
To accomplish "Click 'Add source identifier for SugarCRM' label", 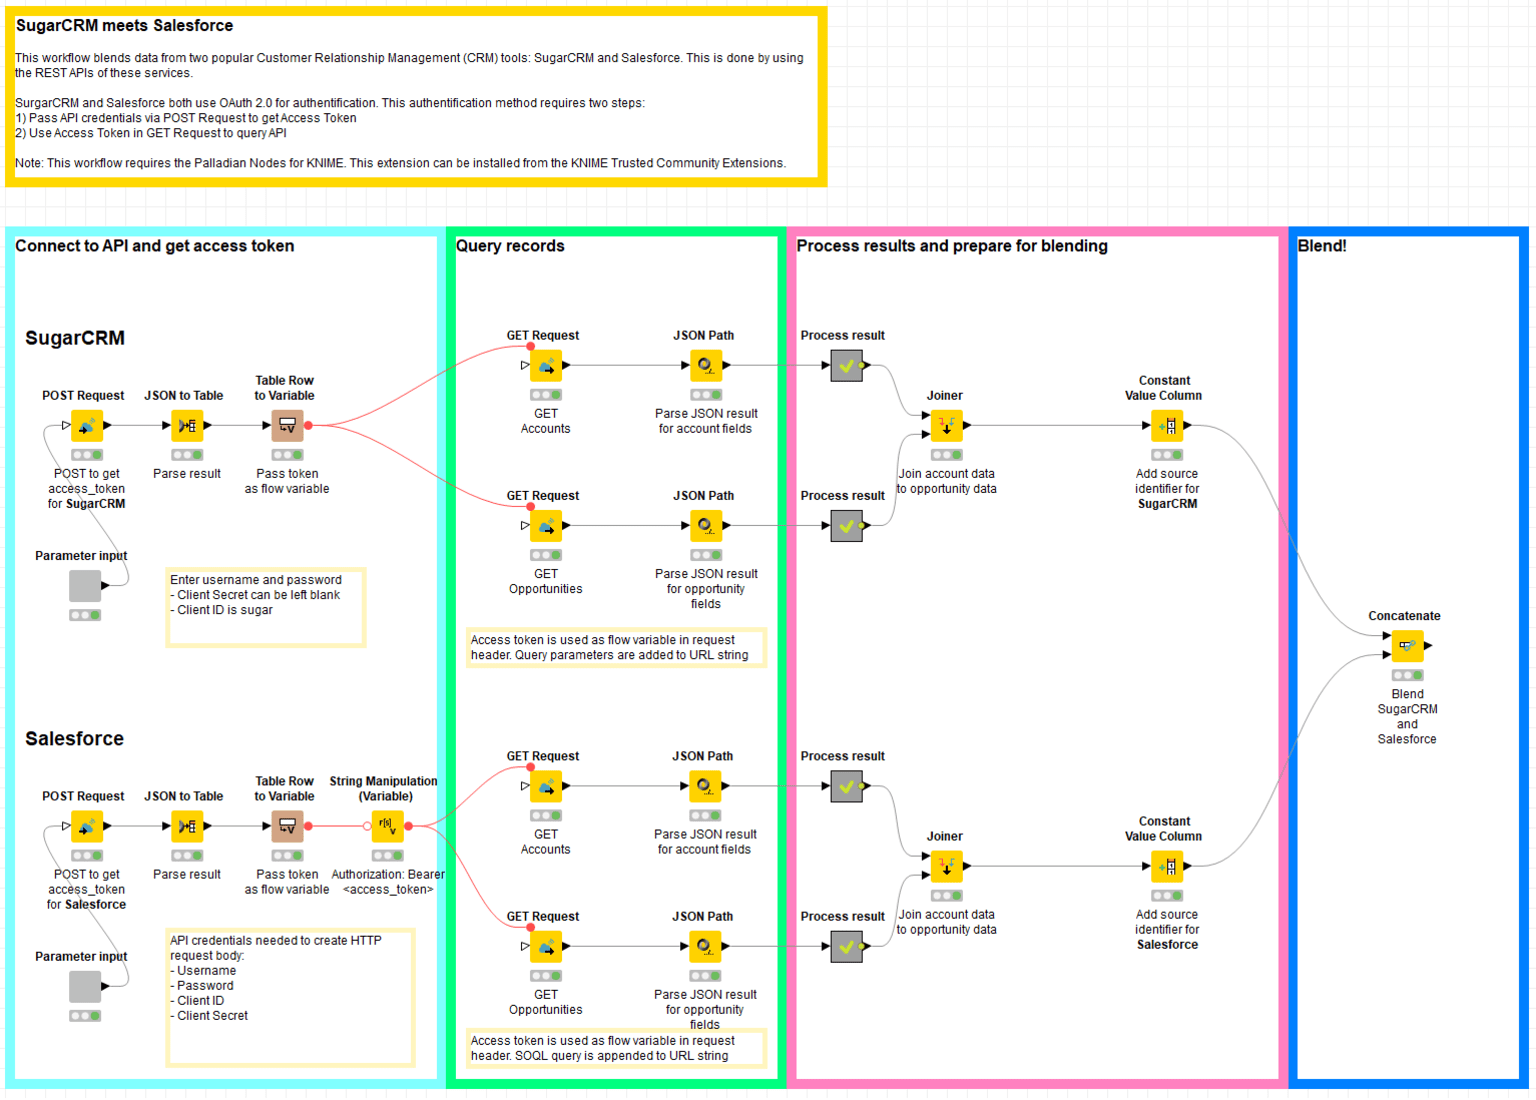I will [1167, 489].
